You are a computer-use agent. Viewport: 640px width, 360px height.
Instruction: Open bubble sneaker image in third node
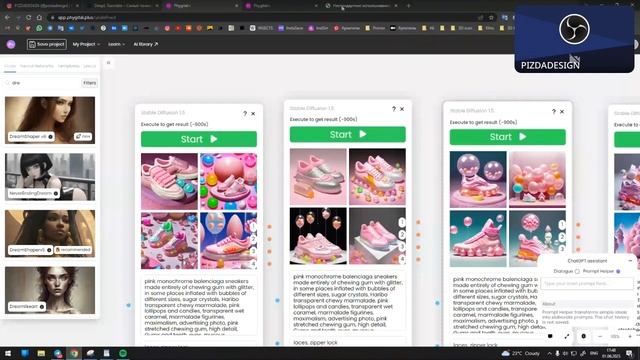click(x=478, y=180)
